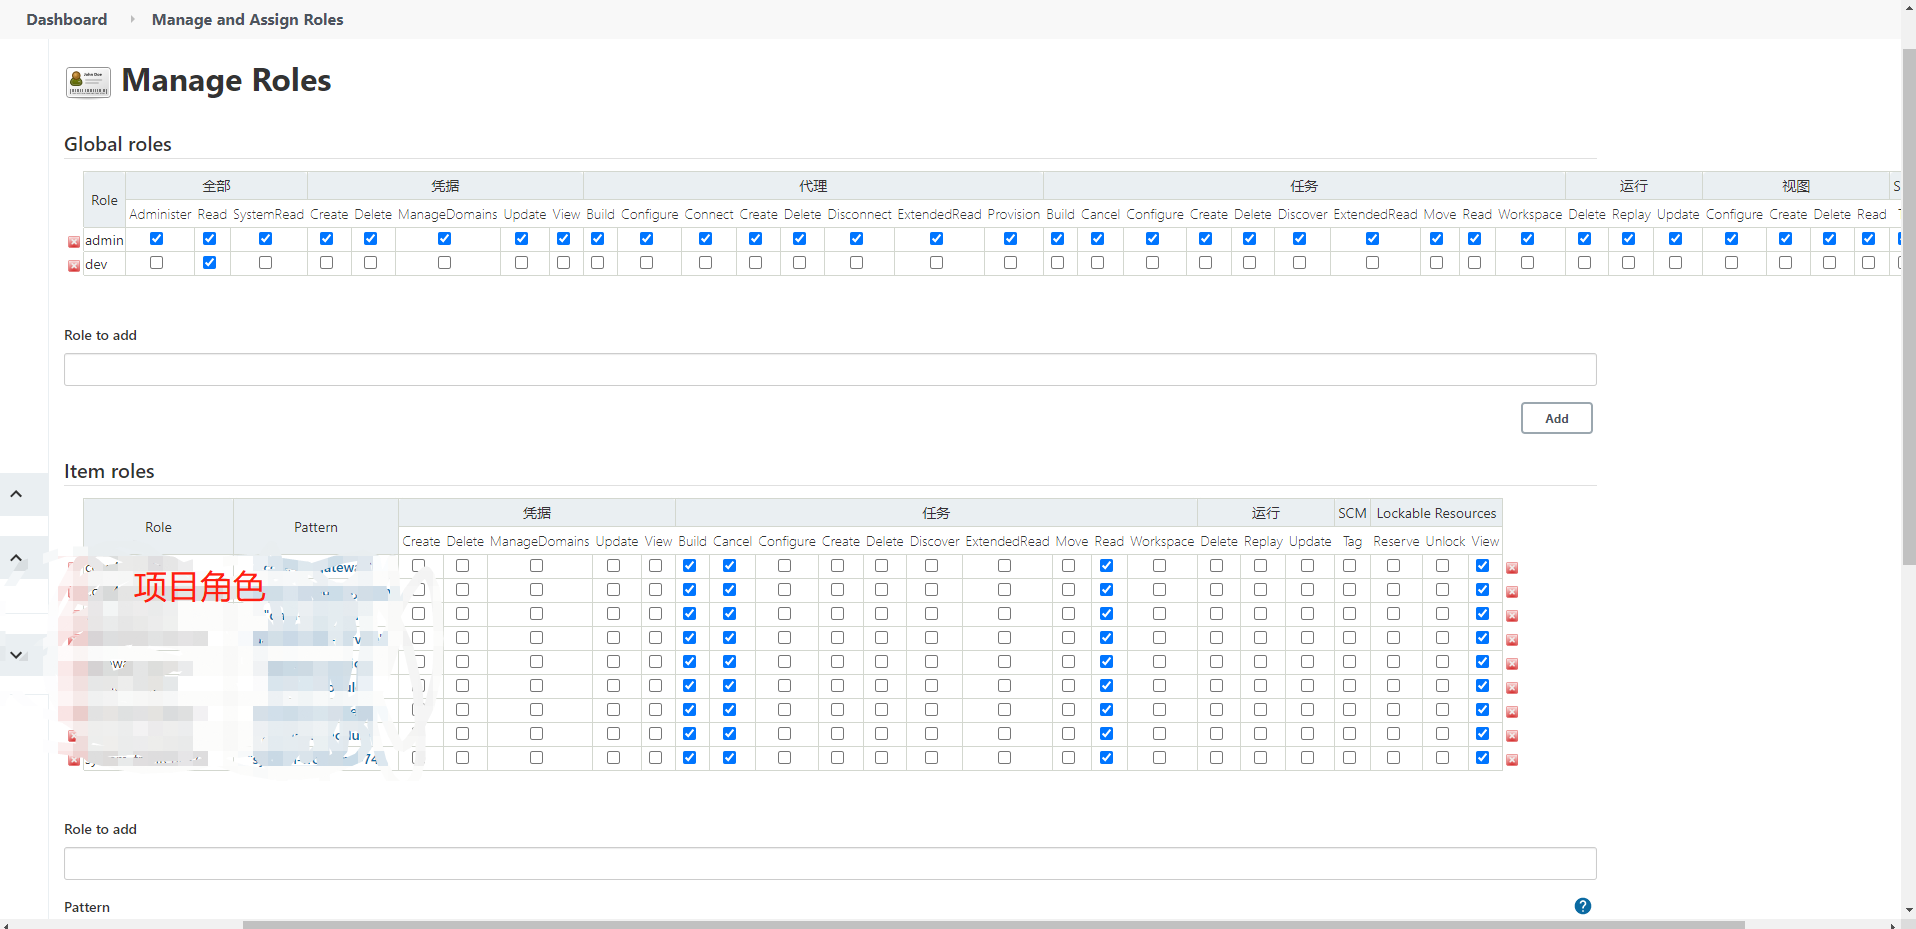Enable SCM Tag in first item row
The height and width of the screenshot is (929, 1916).
point(1349,565)
